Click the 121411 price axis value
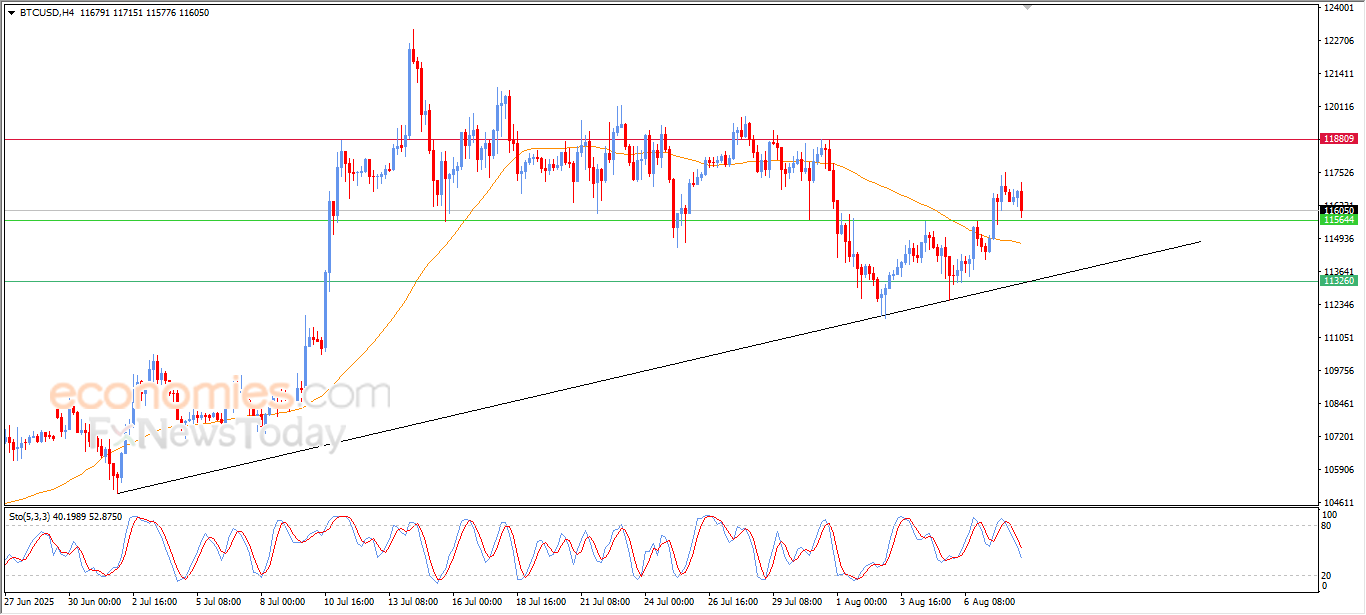1366x615 pixels. [x=1338, y=74]
